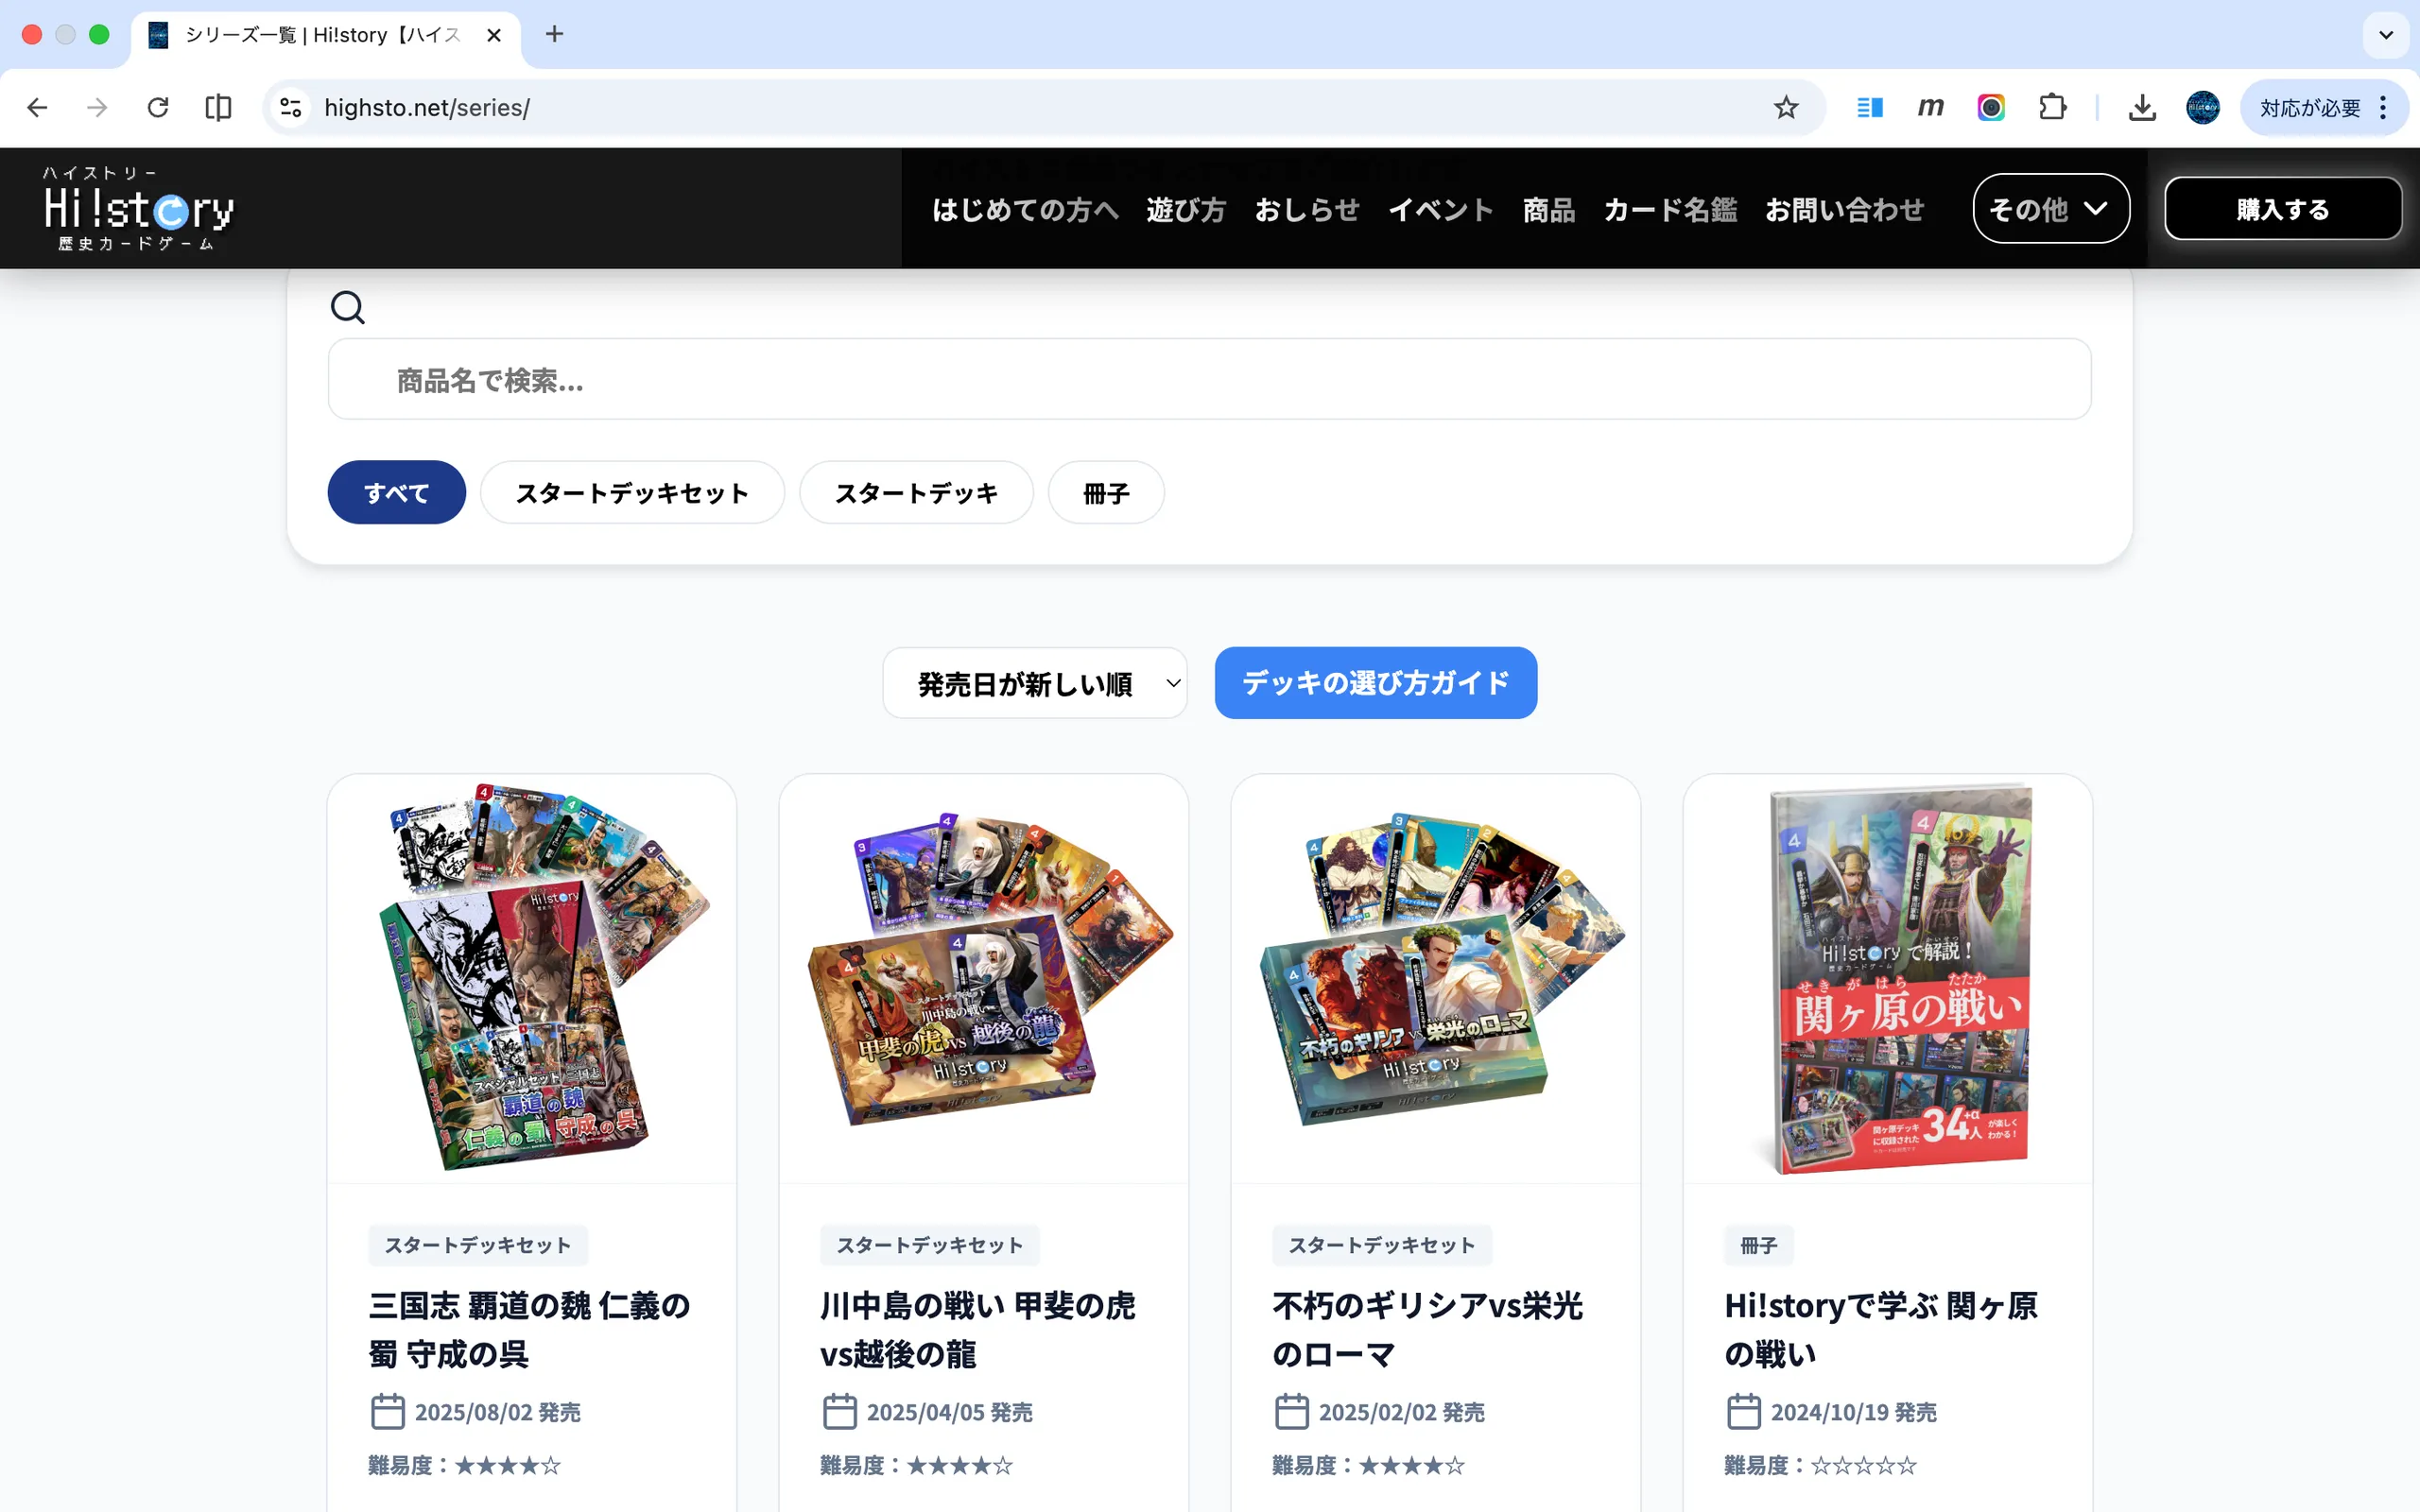Click the 2025/04/05 発売 date text

point(949,1412)
